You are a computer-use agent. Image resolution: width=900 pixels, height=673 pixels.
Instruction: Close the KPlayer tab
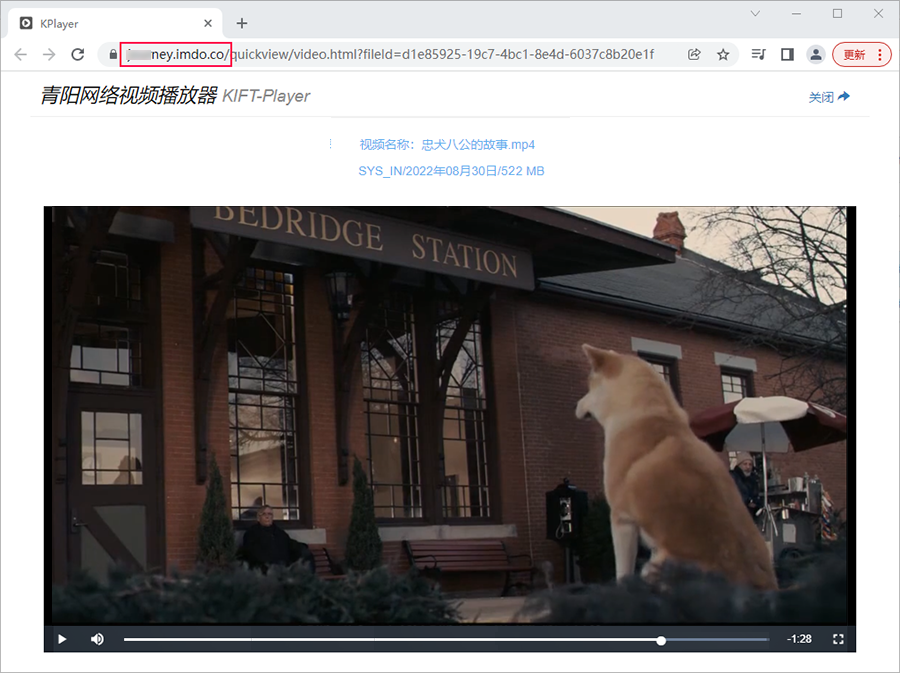[x=207, y=23]
